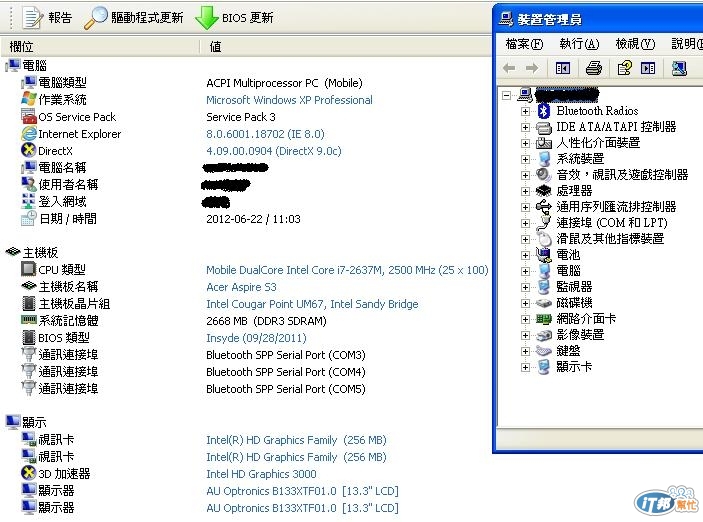703x522 pixels.
Task: Select '2668 MB (DDR3 SDRAM)' value
Action: coord(266,321)
